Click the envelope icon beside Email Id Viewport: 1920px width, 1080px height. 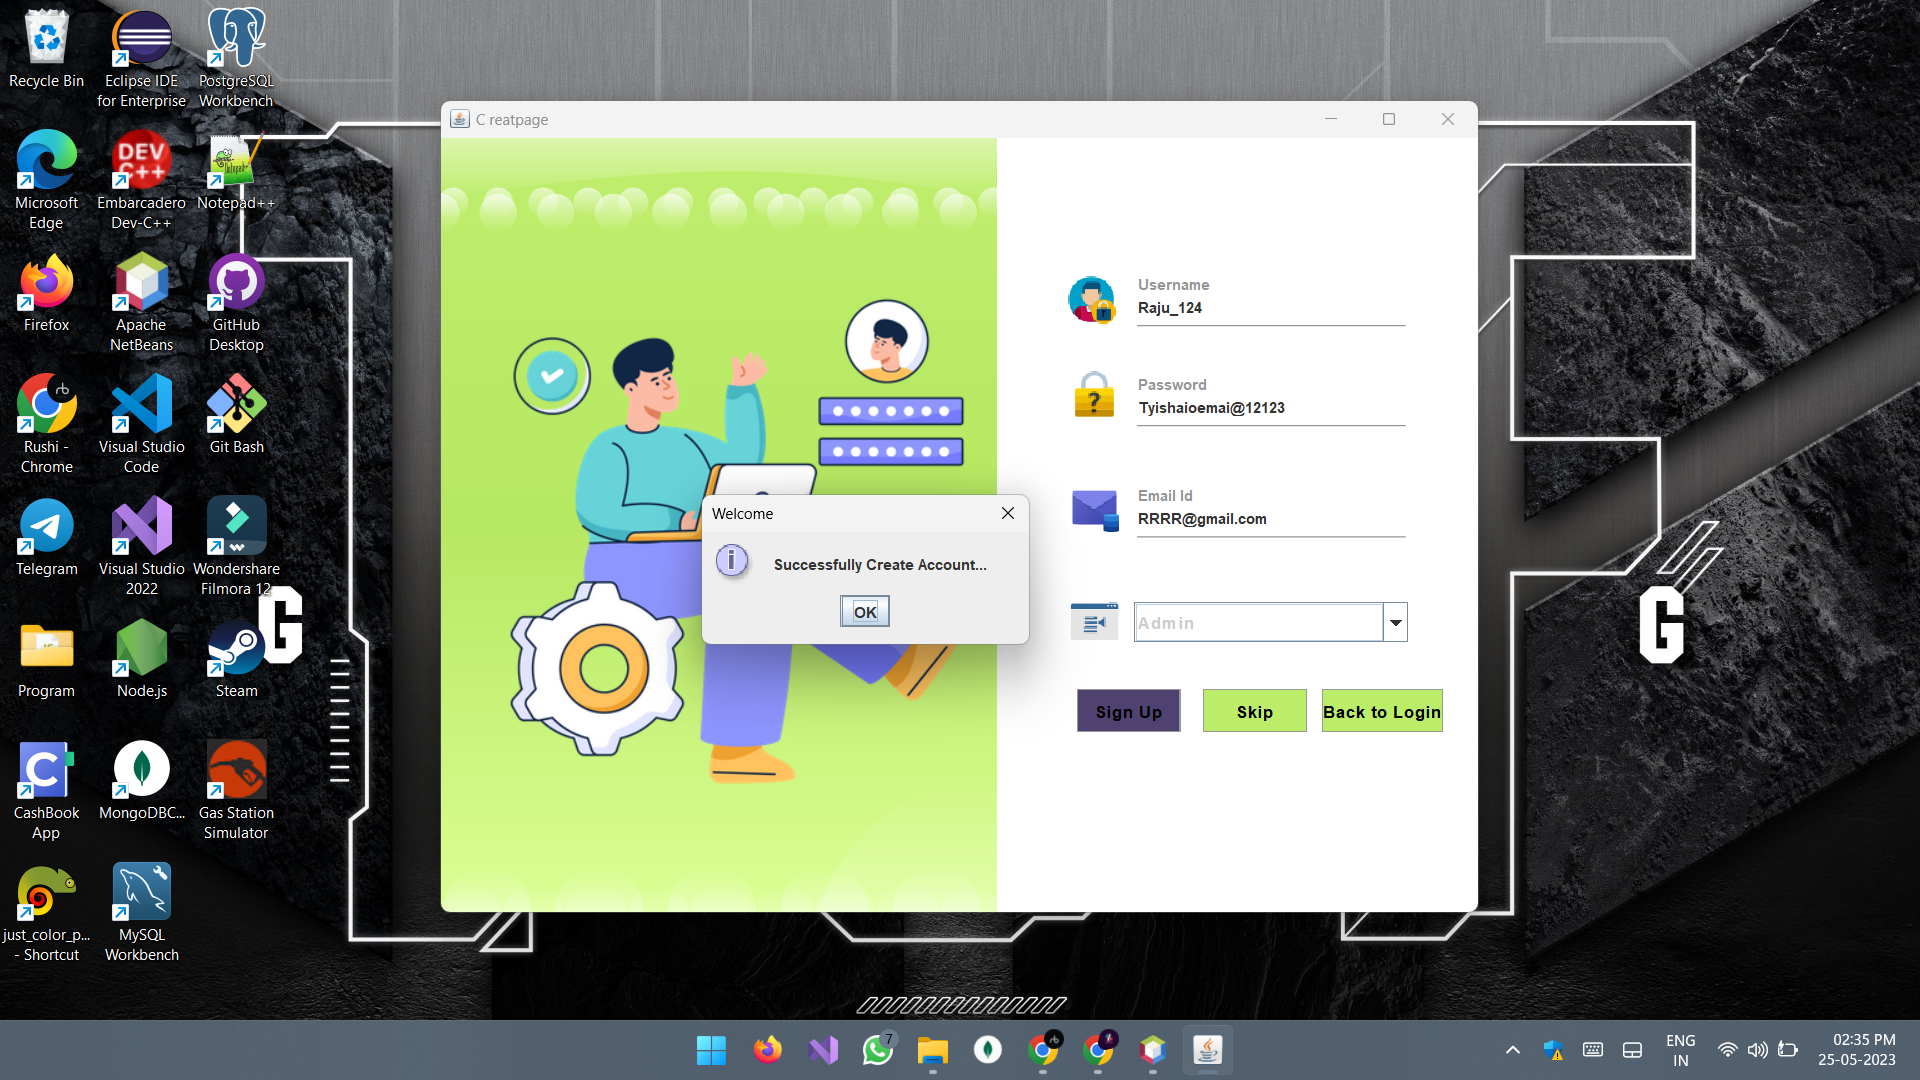click(x=1095, y=510)
